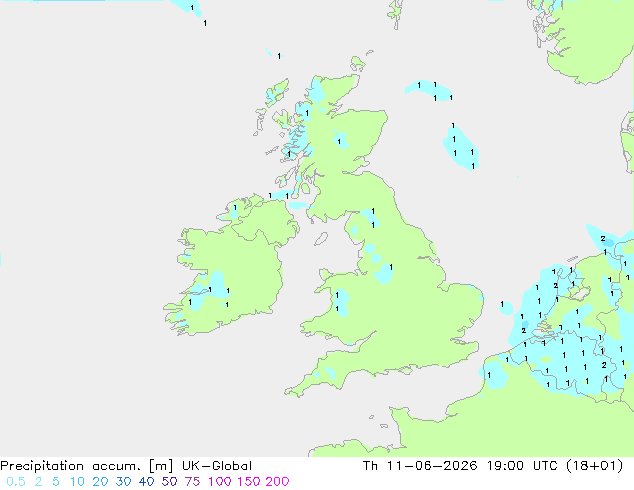
Task: Click the "Precipitation accum." title text
Action: pyautogui.click(x=70, y=466)
